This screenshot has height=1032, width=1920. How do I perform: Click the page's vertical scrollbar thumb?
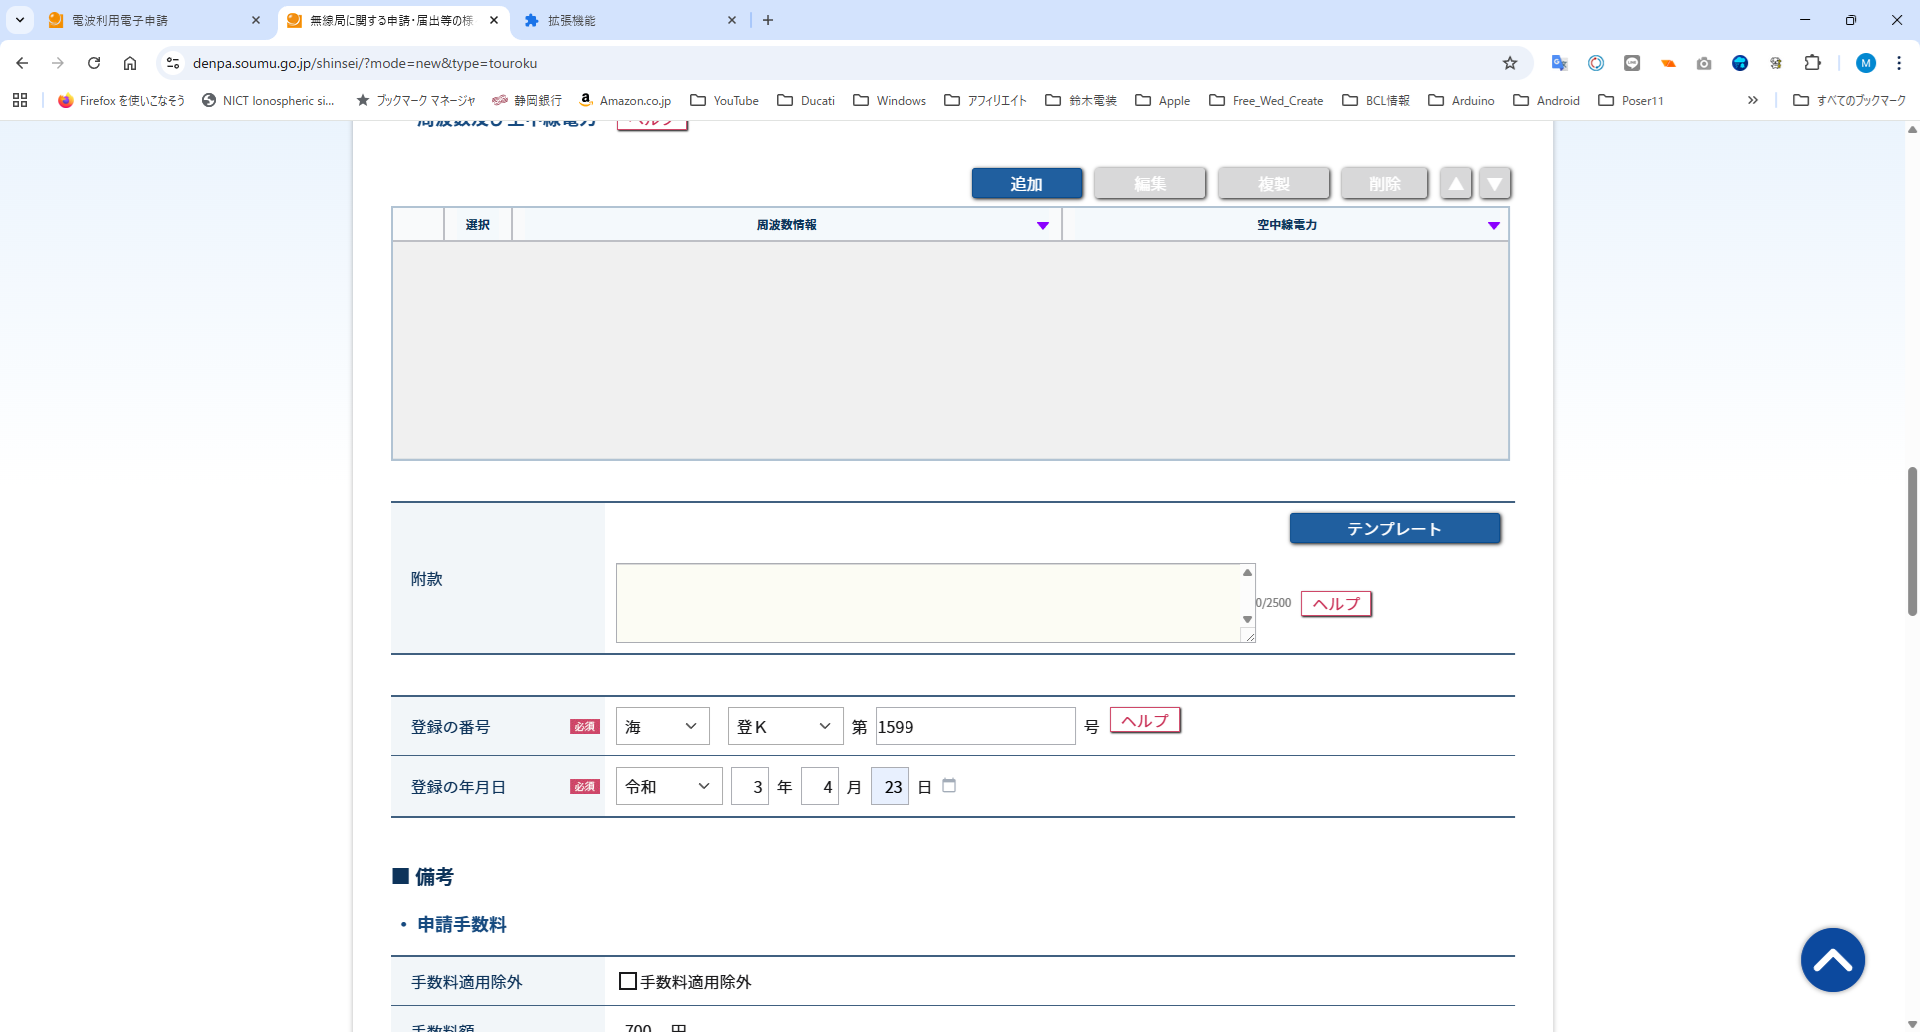point(1912,540)
